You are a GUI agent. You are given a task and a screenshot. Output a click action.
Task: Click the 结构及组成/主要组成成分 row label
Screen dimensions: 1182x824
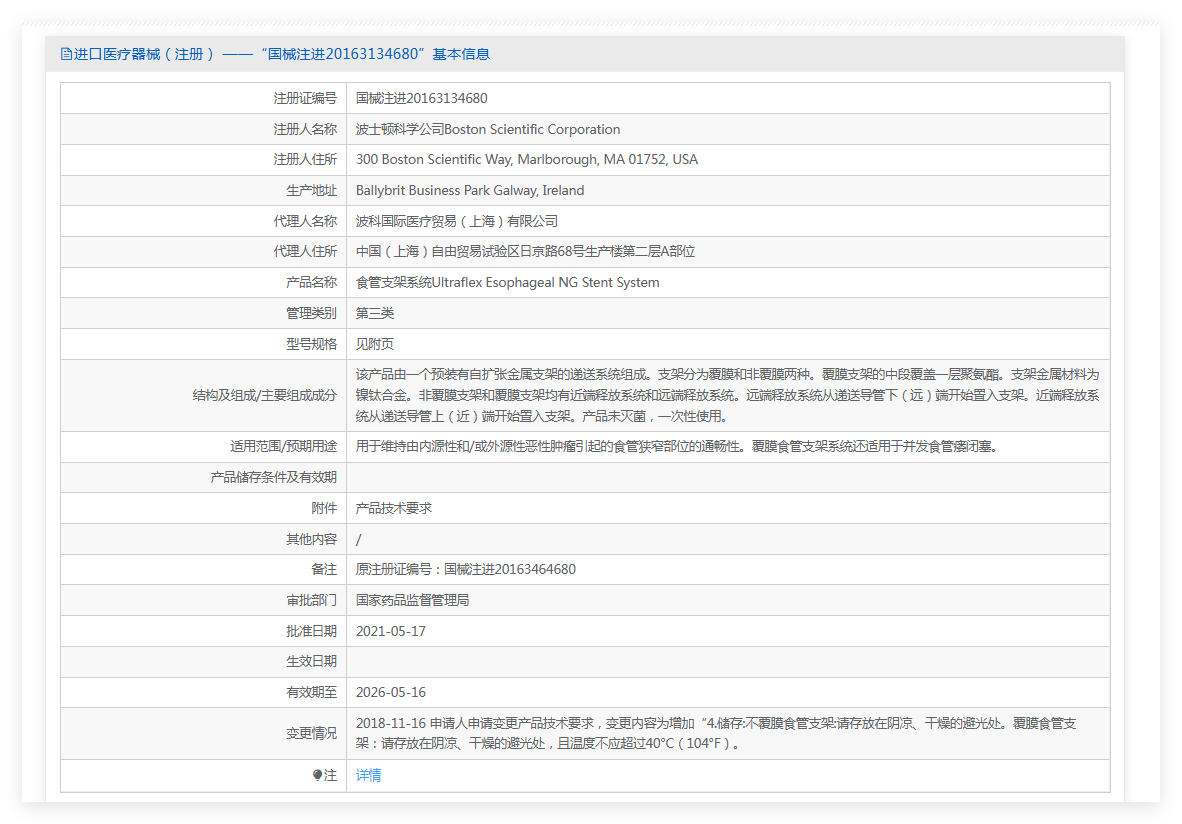pyautogui.click(x=264, y=395)
